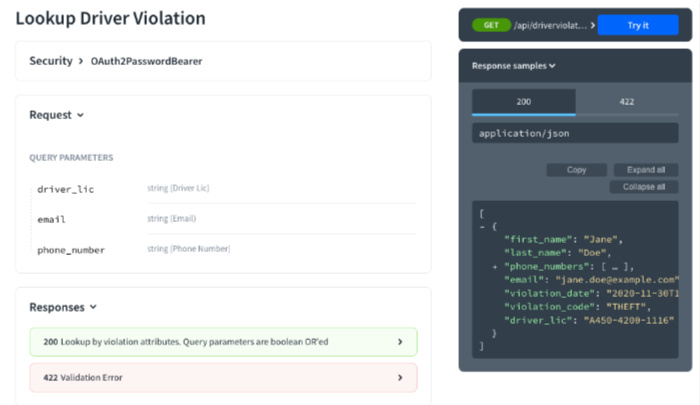The image size is (700, 405).
Task: Collapse the JSON object minus icon
Action: click(x=482, y=225)
